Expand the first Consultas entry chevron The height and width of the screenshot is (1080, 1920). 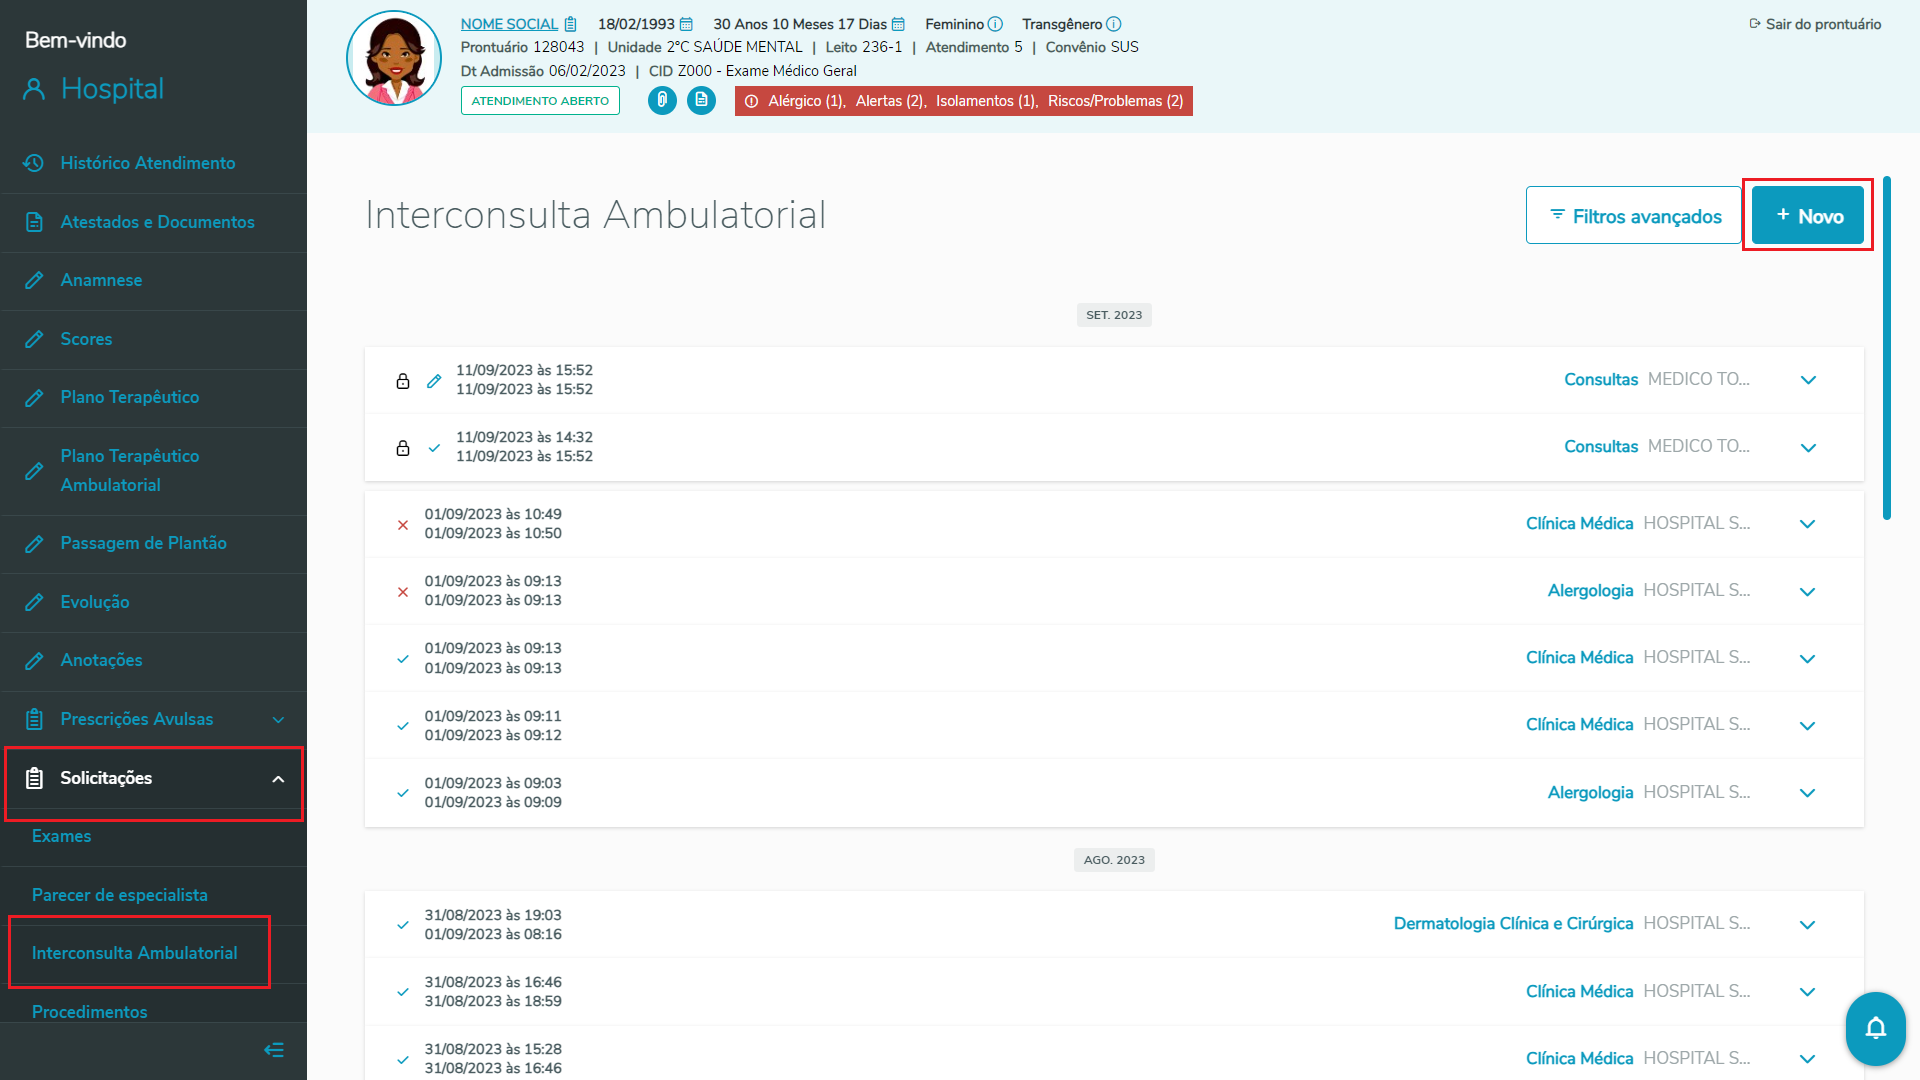[1808, 380]
